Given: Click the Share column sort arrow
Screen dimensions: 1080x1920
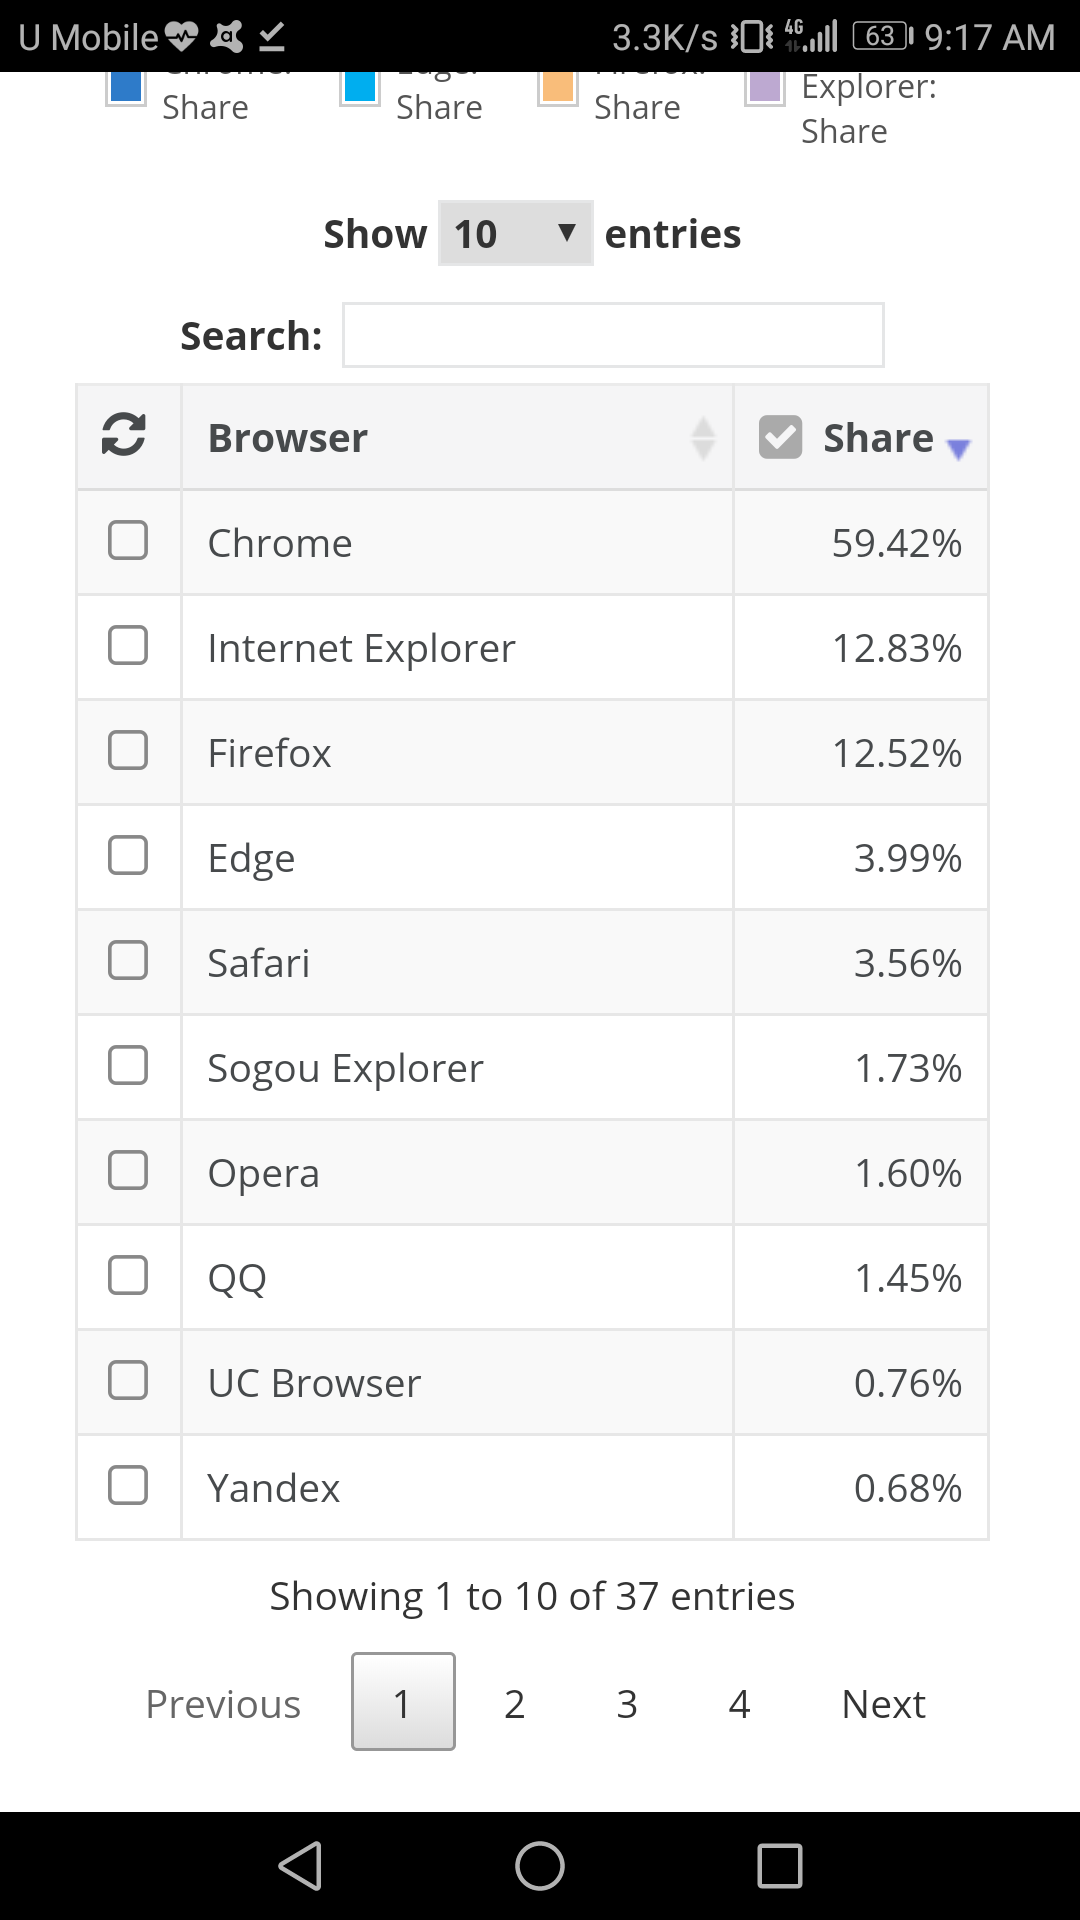Looking at the screenshot, I should 958,449.
